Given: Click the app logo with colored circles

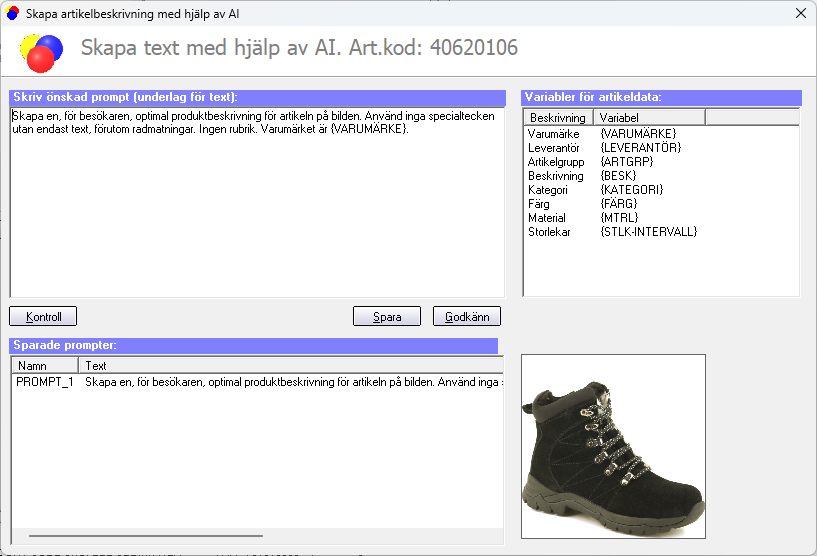Looking at the screenshot, I should 41,50.
